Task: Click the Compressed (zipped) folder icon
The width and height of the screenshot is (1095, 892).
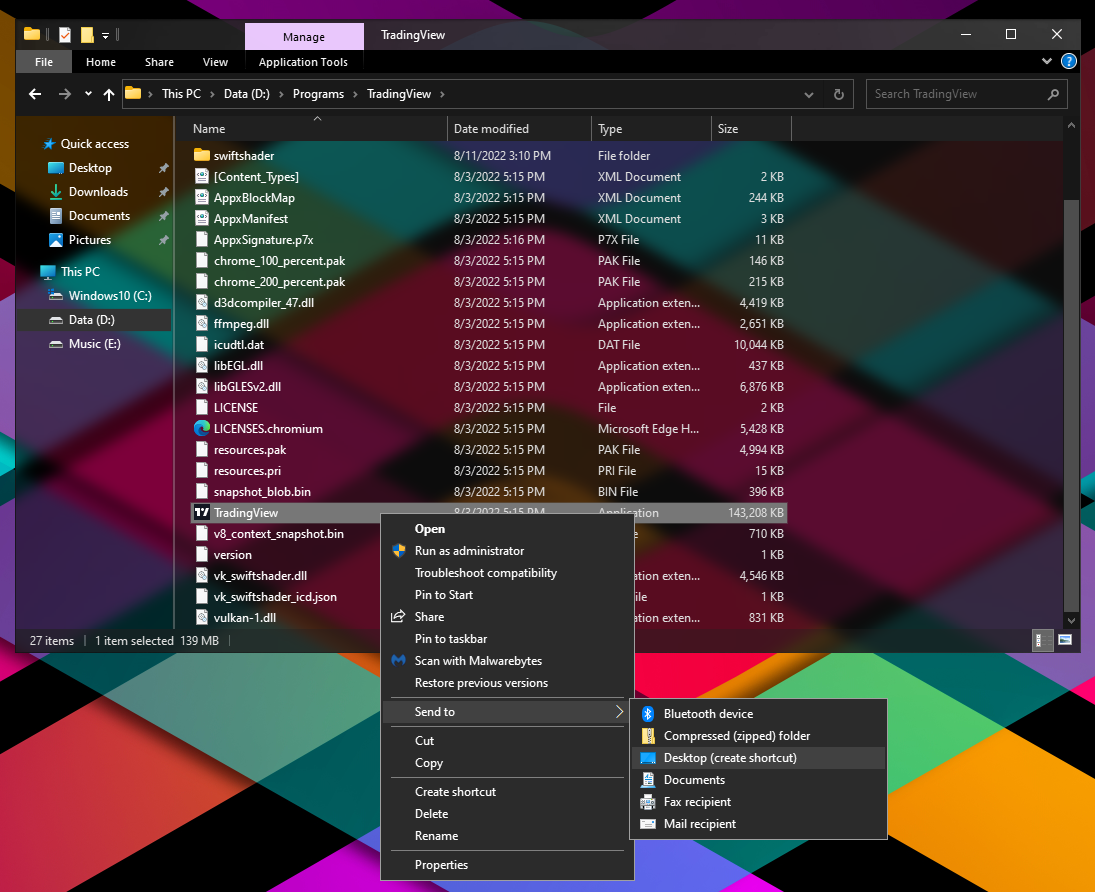Action: pyautogui.click(x=648, y=736)
